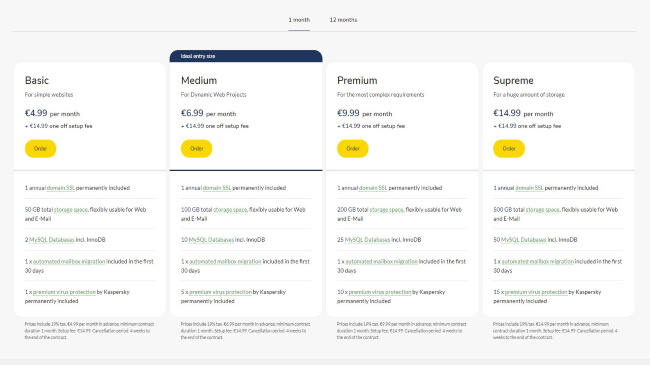Open premium virus protection link in Basic plan
The width and height of the screenshot is (650, 365).
[64, 292]
